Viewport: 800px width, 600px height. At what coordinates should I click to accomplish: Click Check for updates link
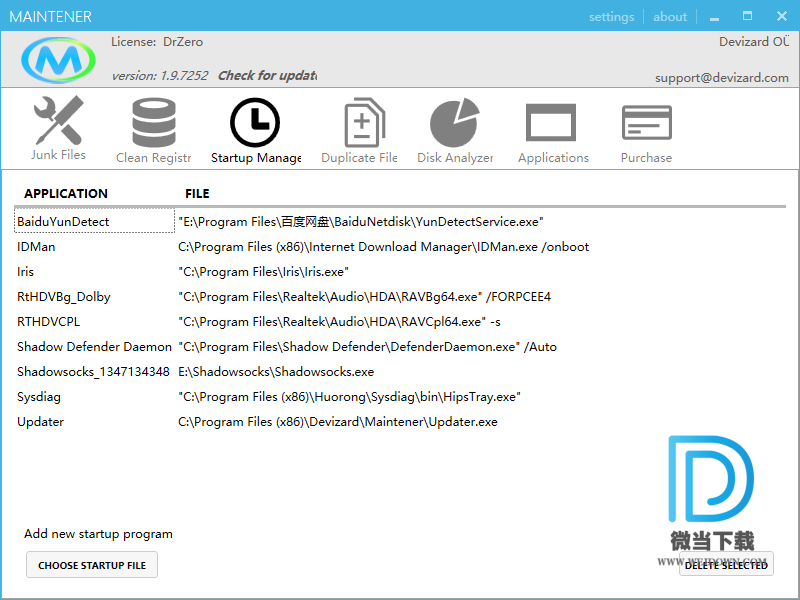(267, 76)
